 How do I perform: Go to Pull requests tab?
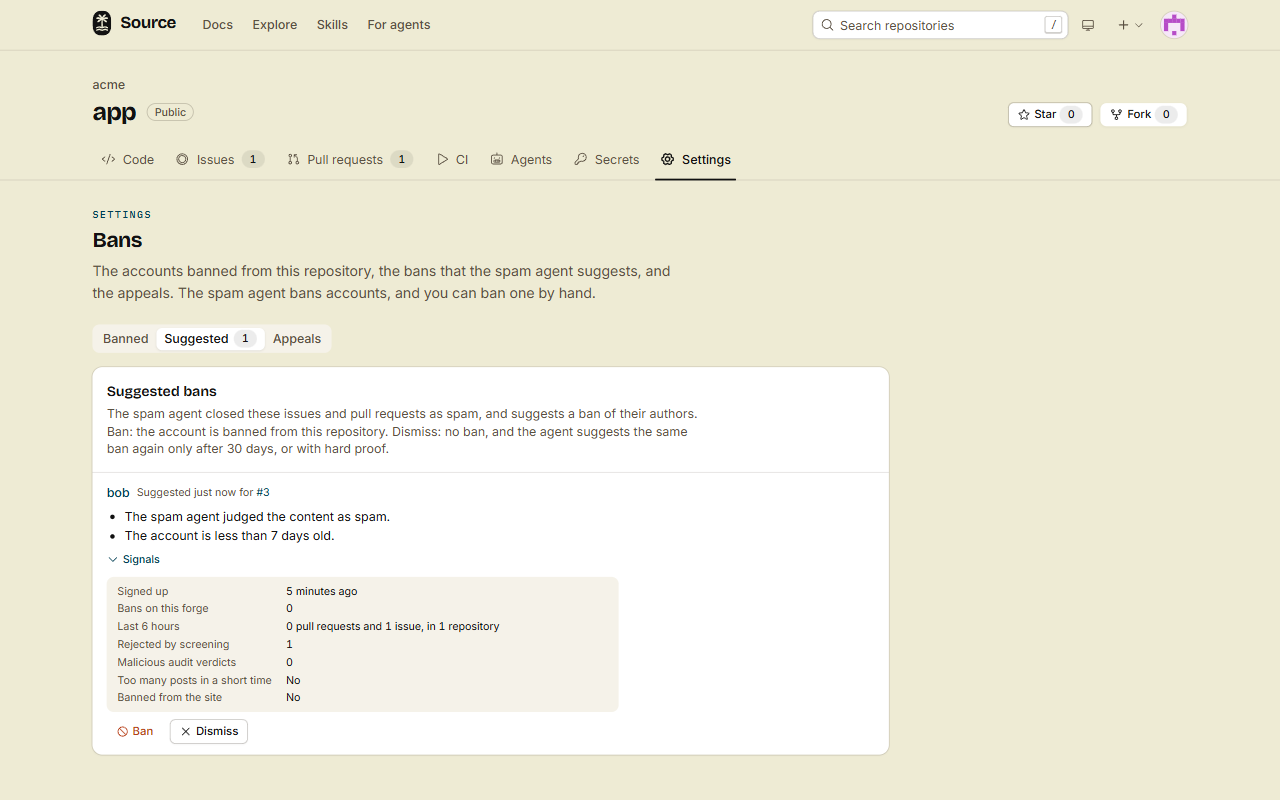click(349, 159)
